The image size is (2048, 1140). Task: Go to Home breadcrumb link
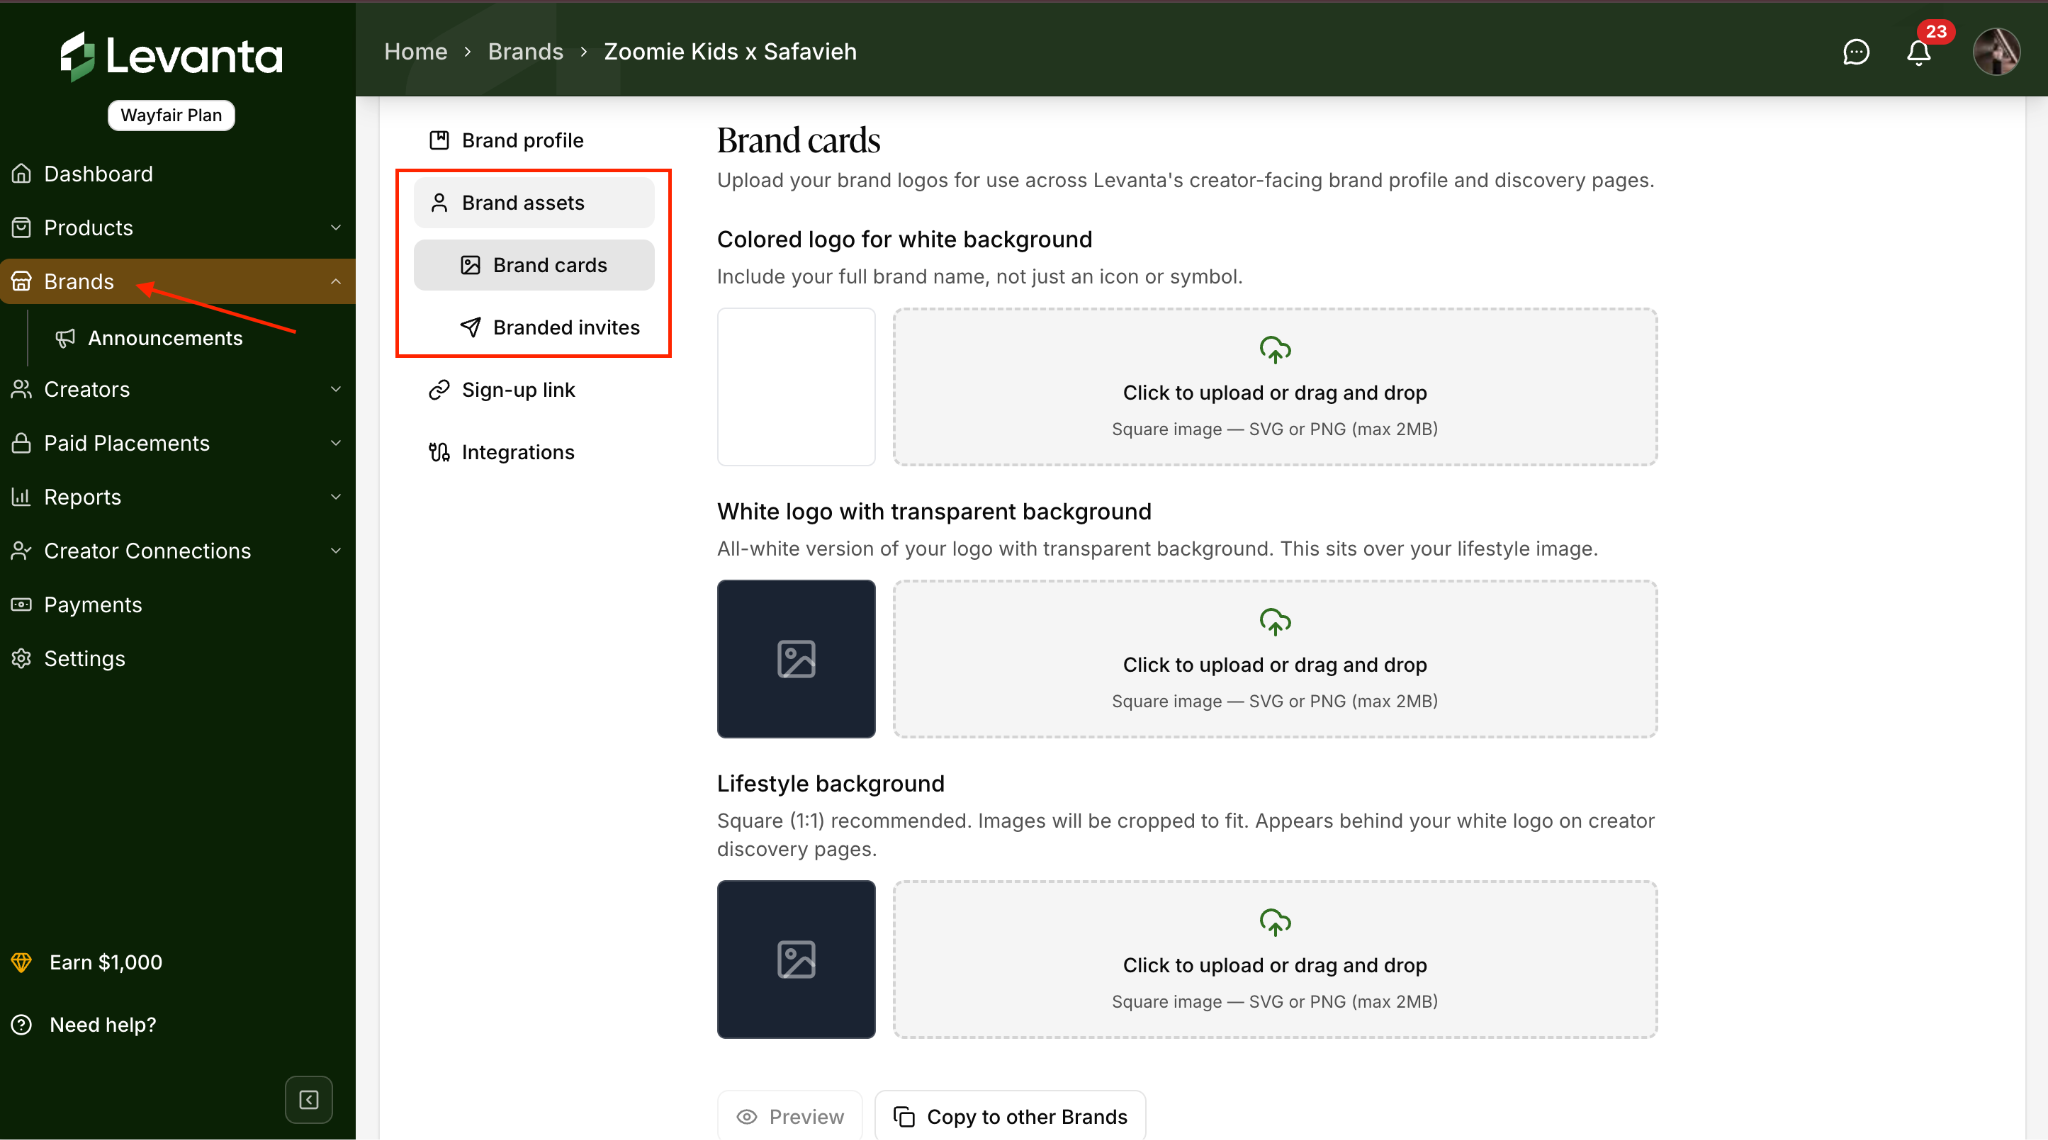pos(416,52)
